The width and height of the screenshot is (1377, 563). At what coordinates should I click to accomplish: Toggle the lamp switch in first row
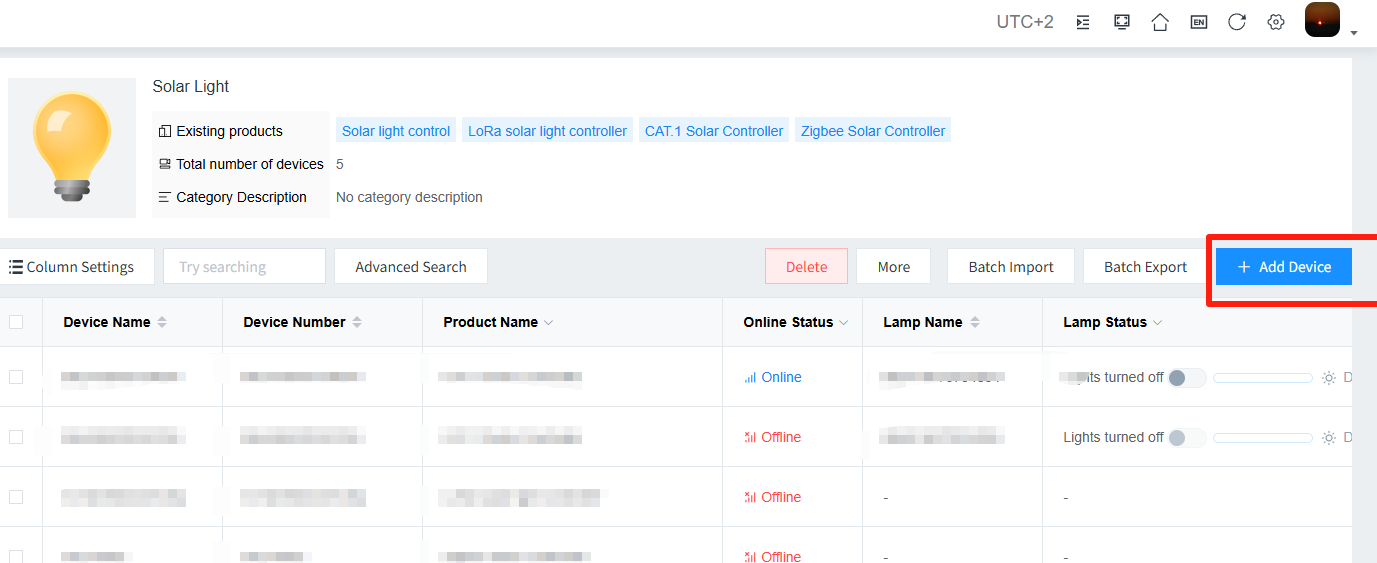1187,378
